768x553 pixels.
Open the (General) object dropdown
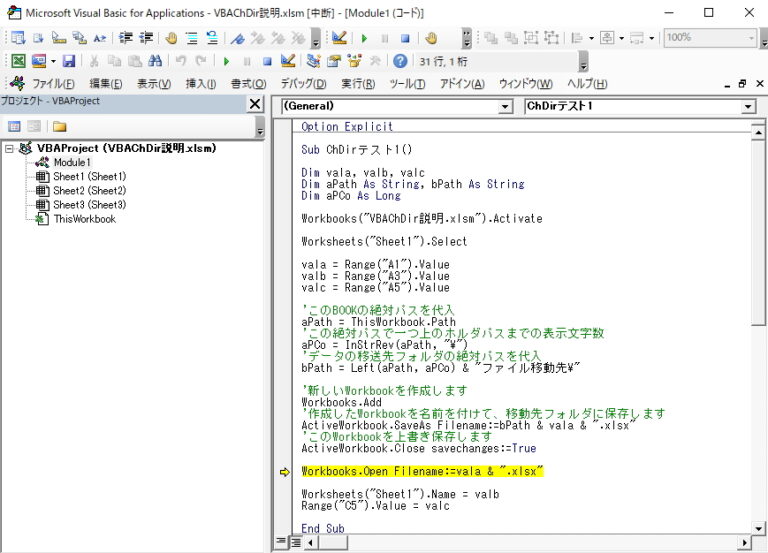point(505,106)
